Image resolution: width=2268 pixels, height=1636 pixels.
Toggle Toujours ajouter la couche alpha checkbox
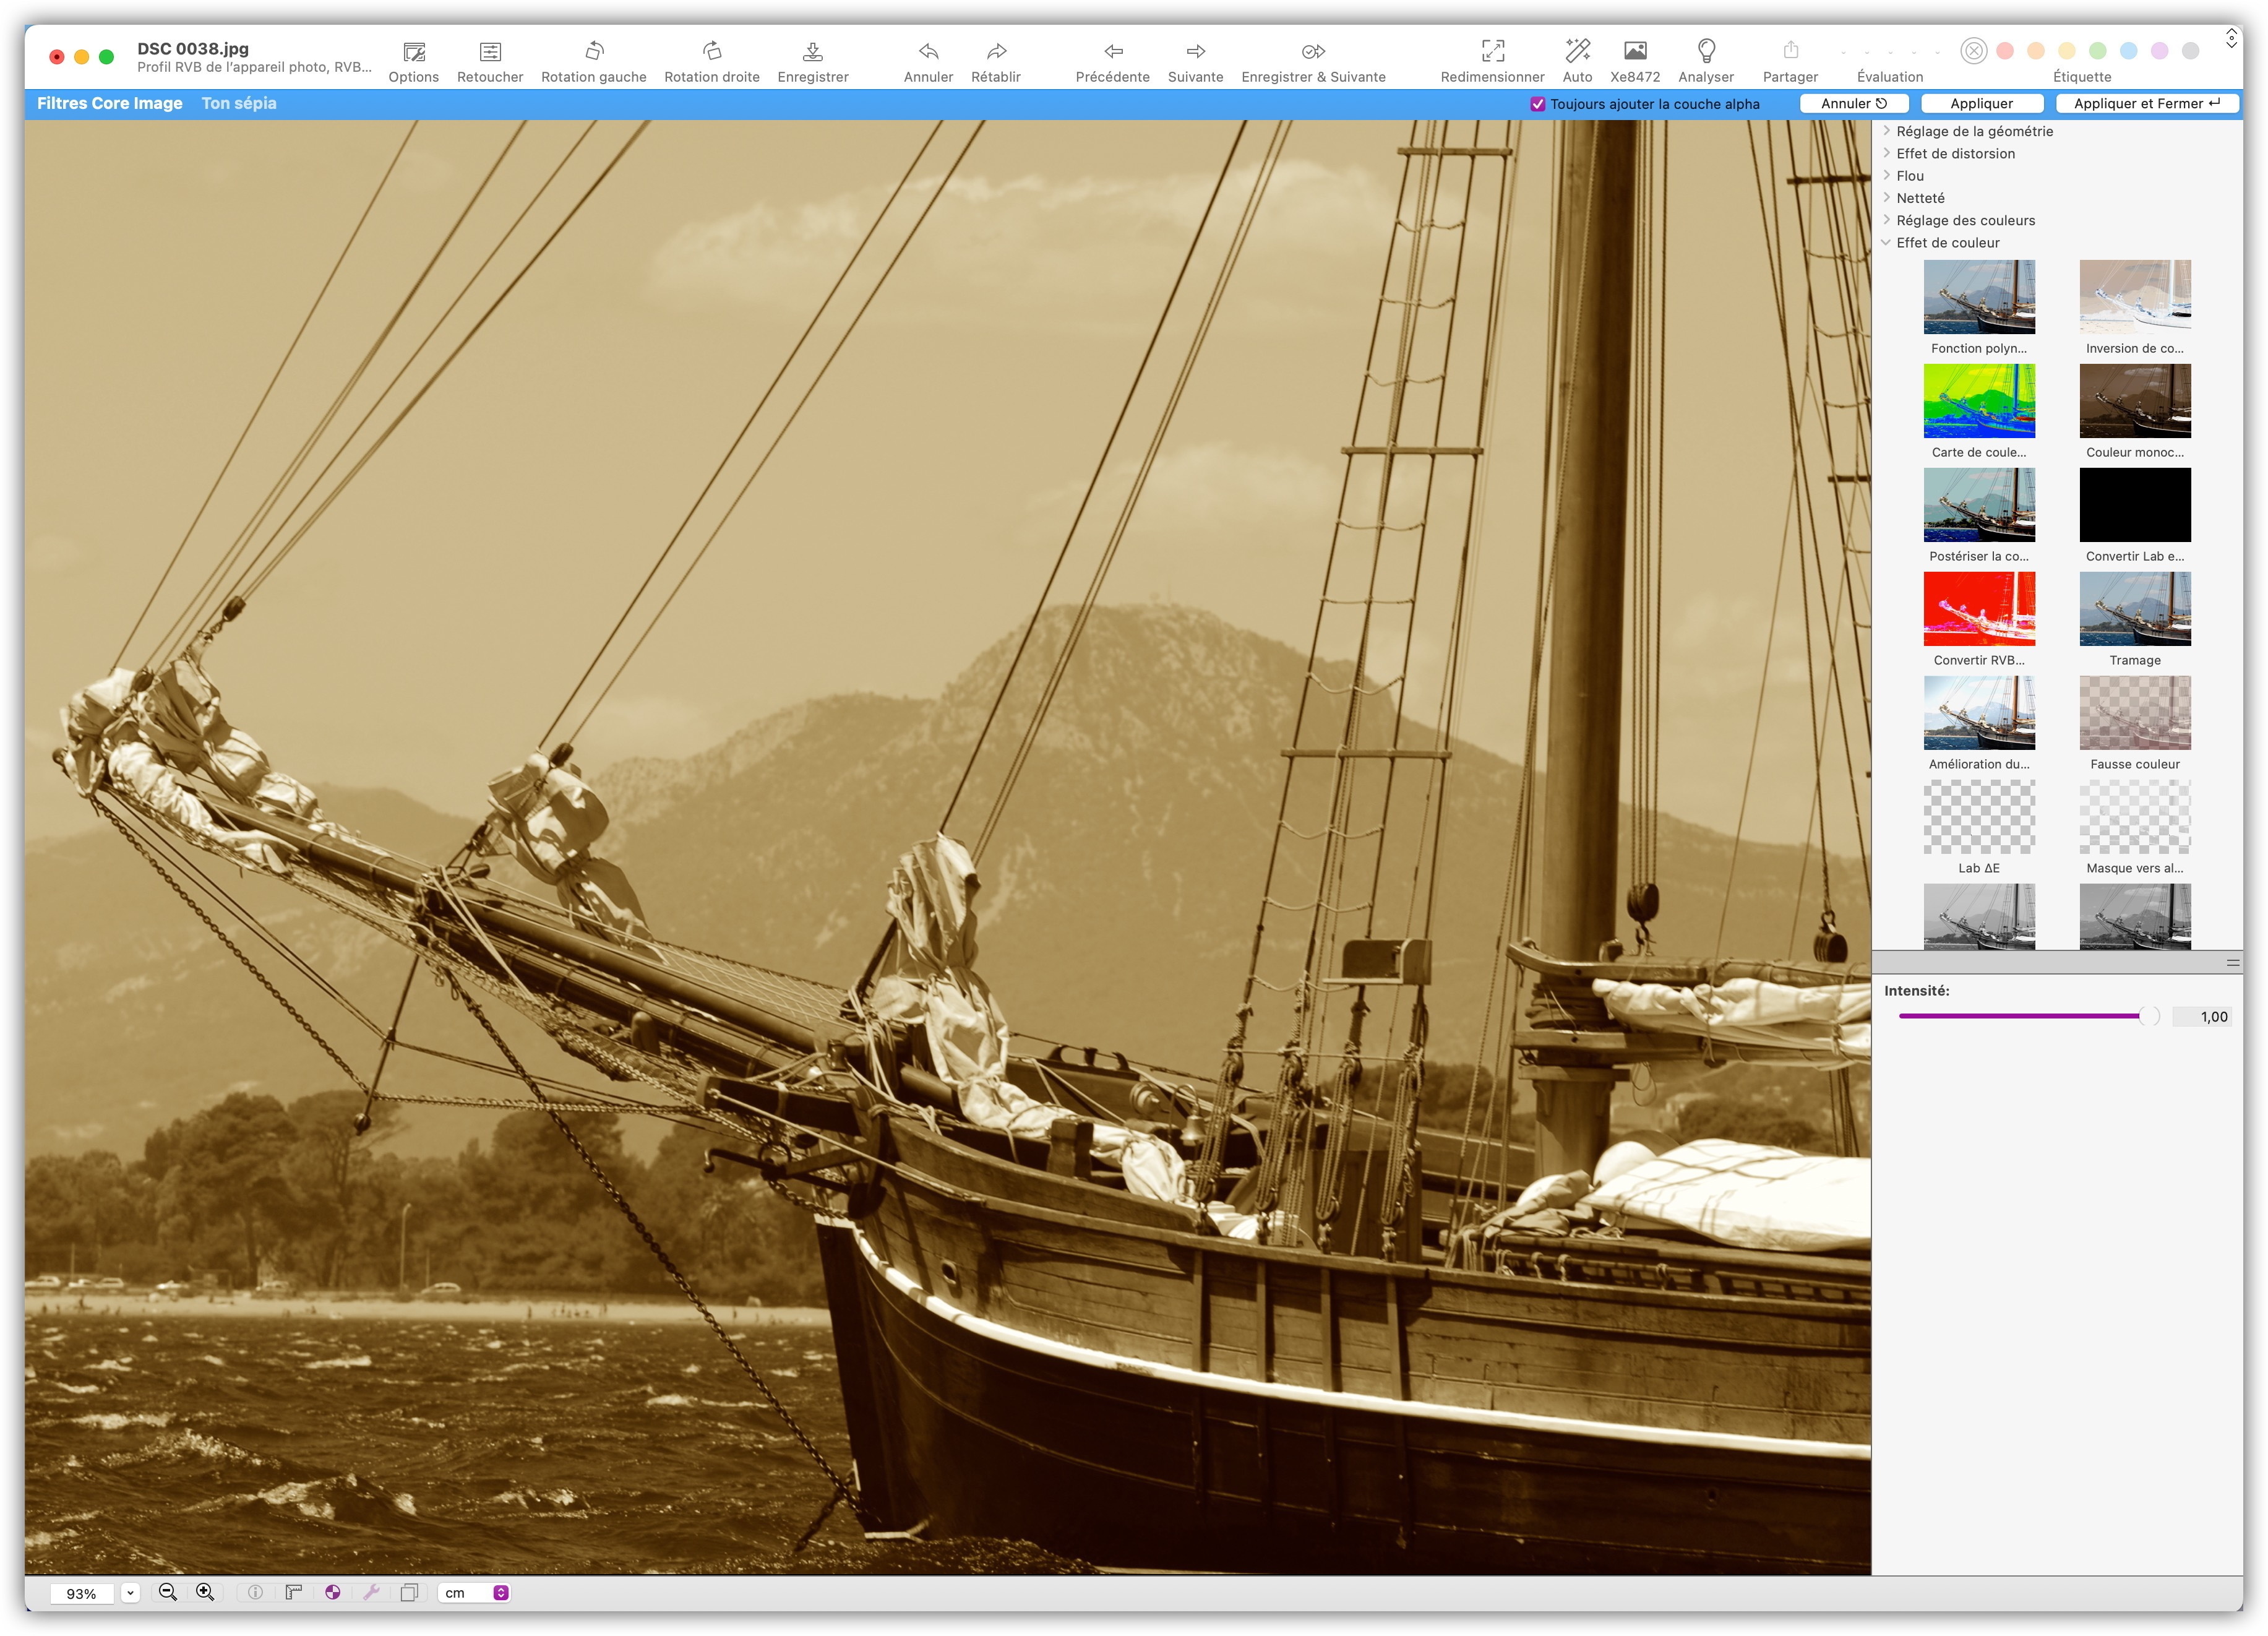[1538, 104]
